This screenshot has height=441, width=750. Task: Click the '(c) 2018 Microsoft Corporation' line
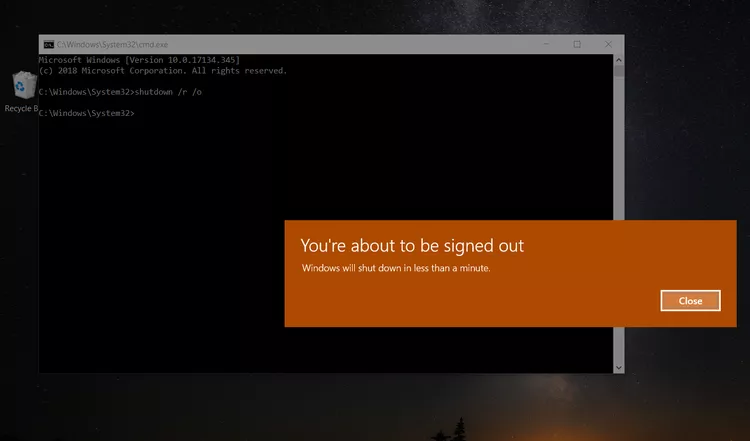[163, 71]
